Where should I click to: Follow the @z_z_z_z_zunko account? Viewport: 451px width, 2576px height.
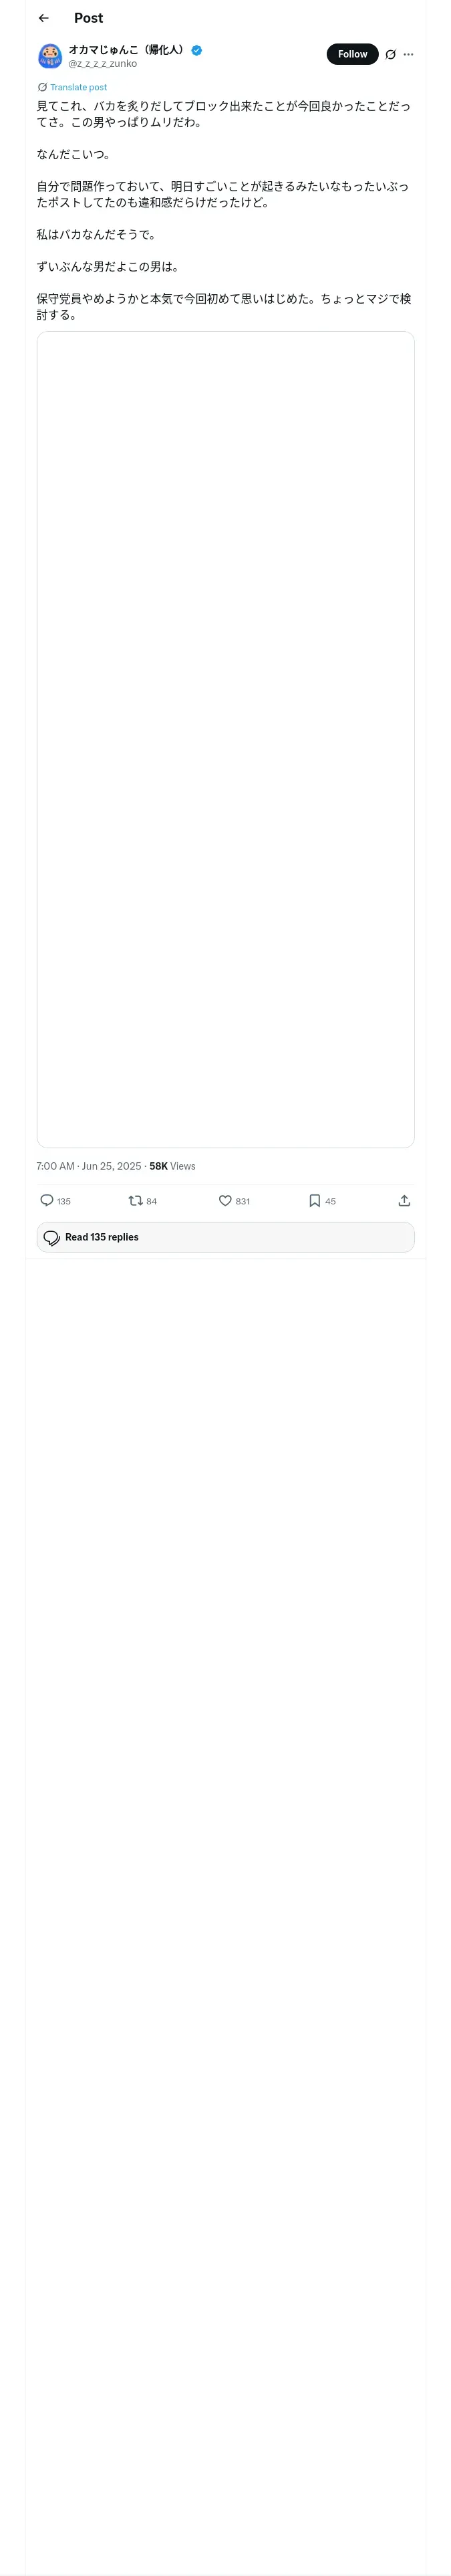pos(352,54)
